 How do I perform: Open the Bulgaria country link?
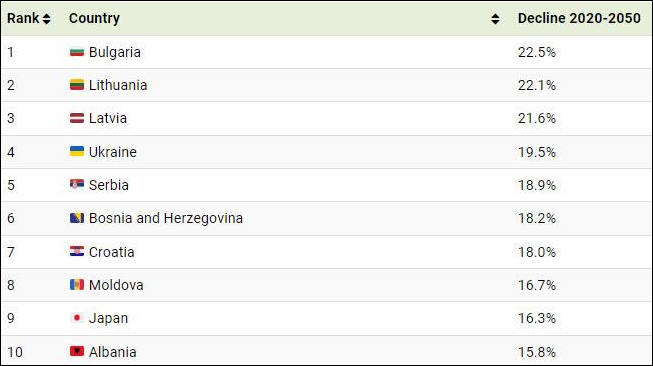[115, 52]
